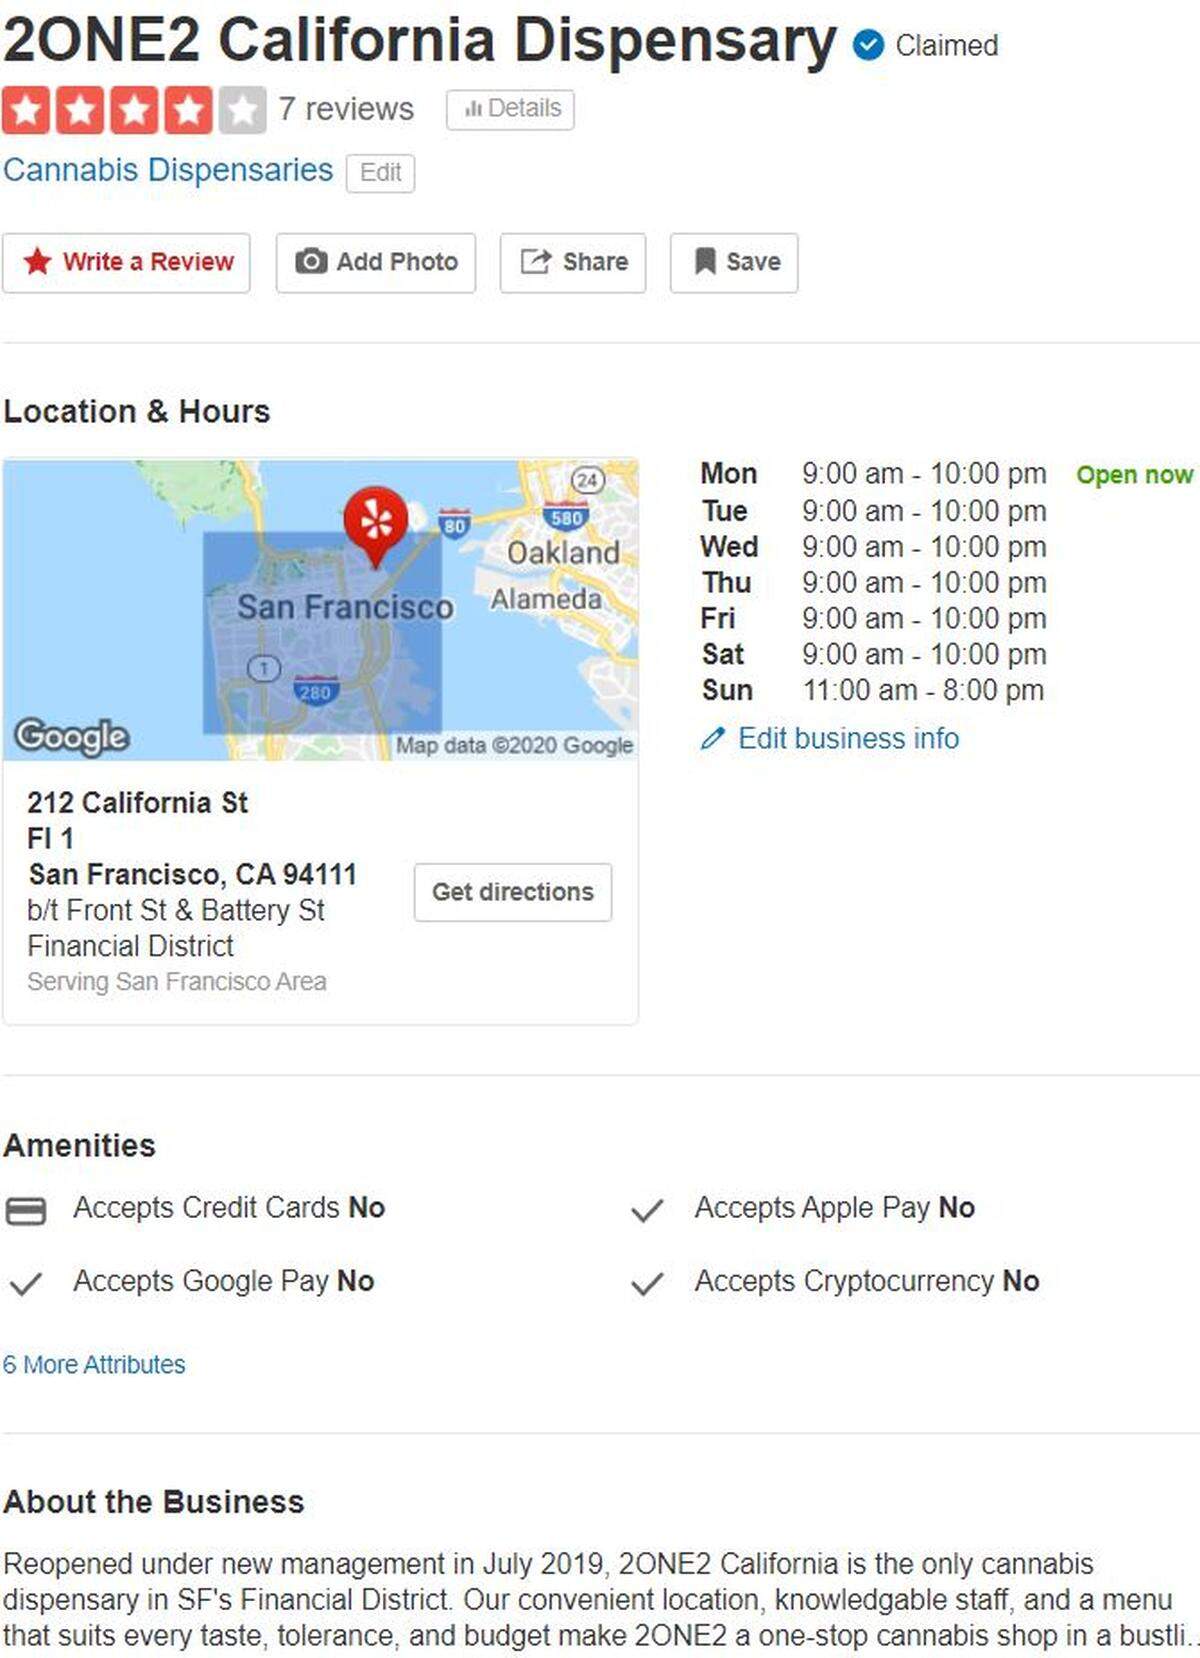Click the first red rating star
This screenshot has width=1200, height=1658.
coord(26,110)
